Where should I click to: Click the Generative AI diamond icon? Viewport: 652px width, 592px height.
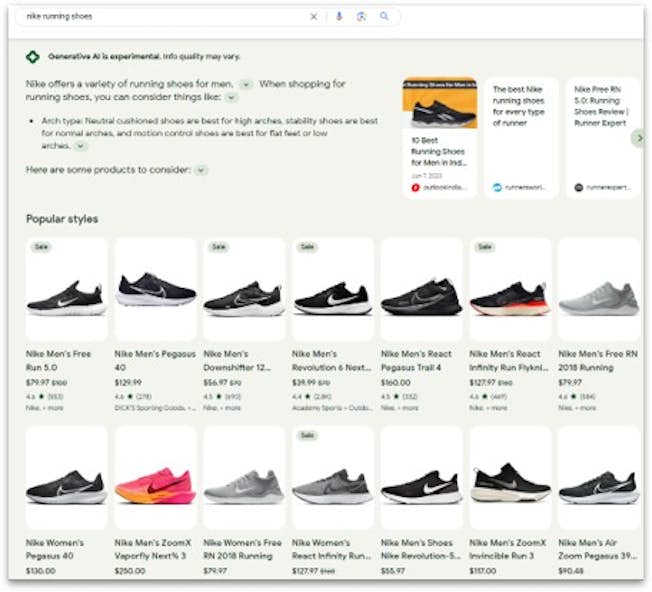point(33,57)
